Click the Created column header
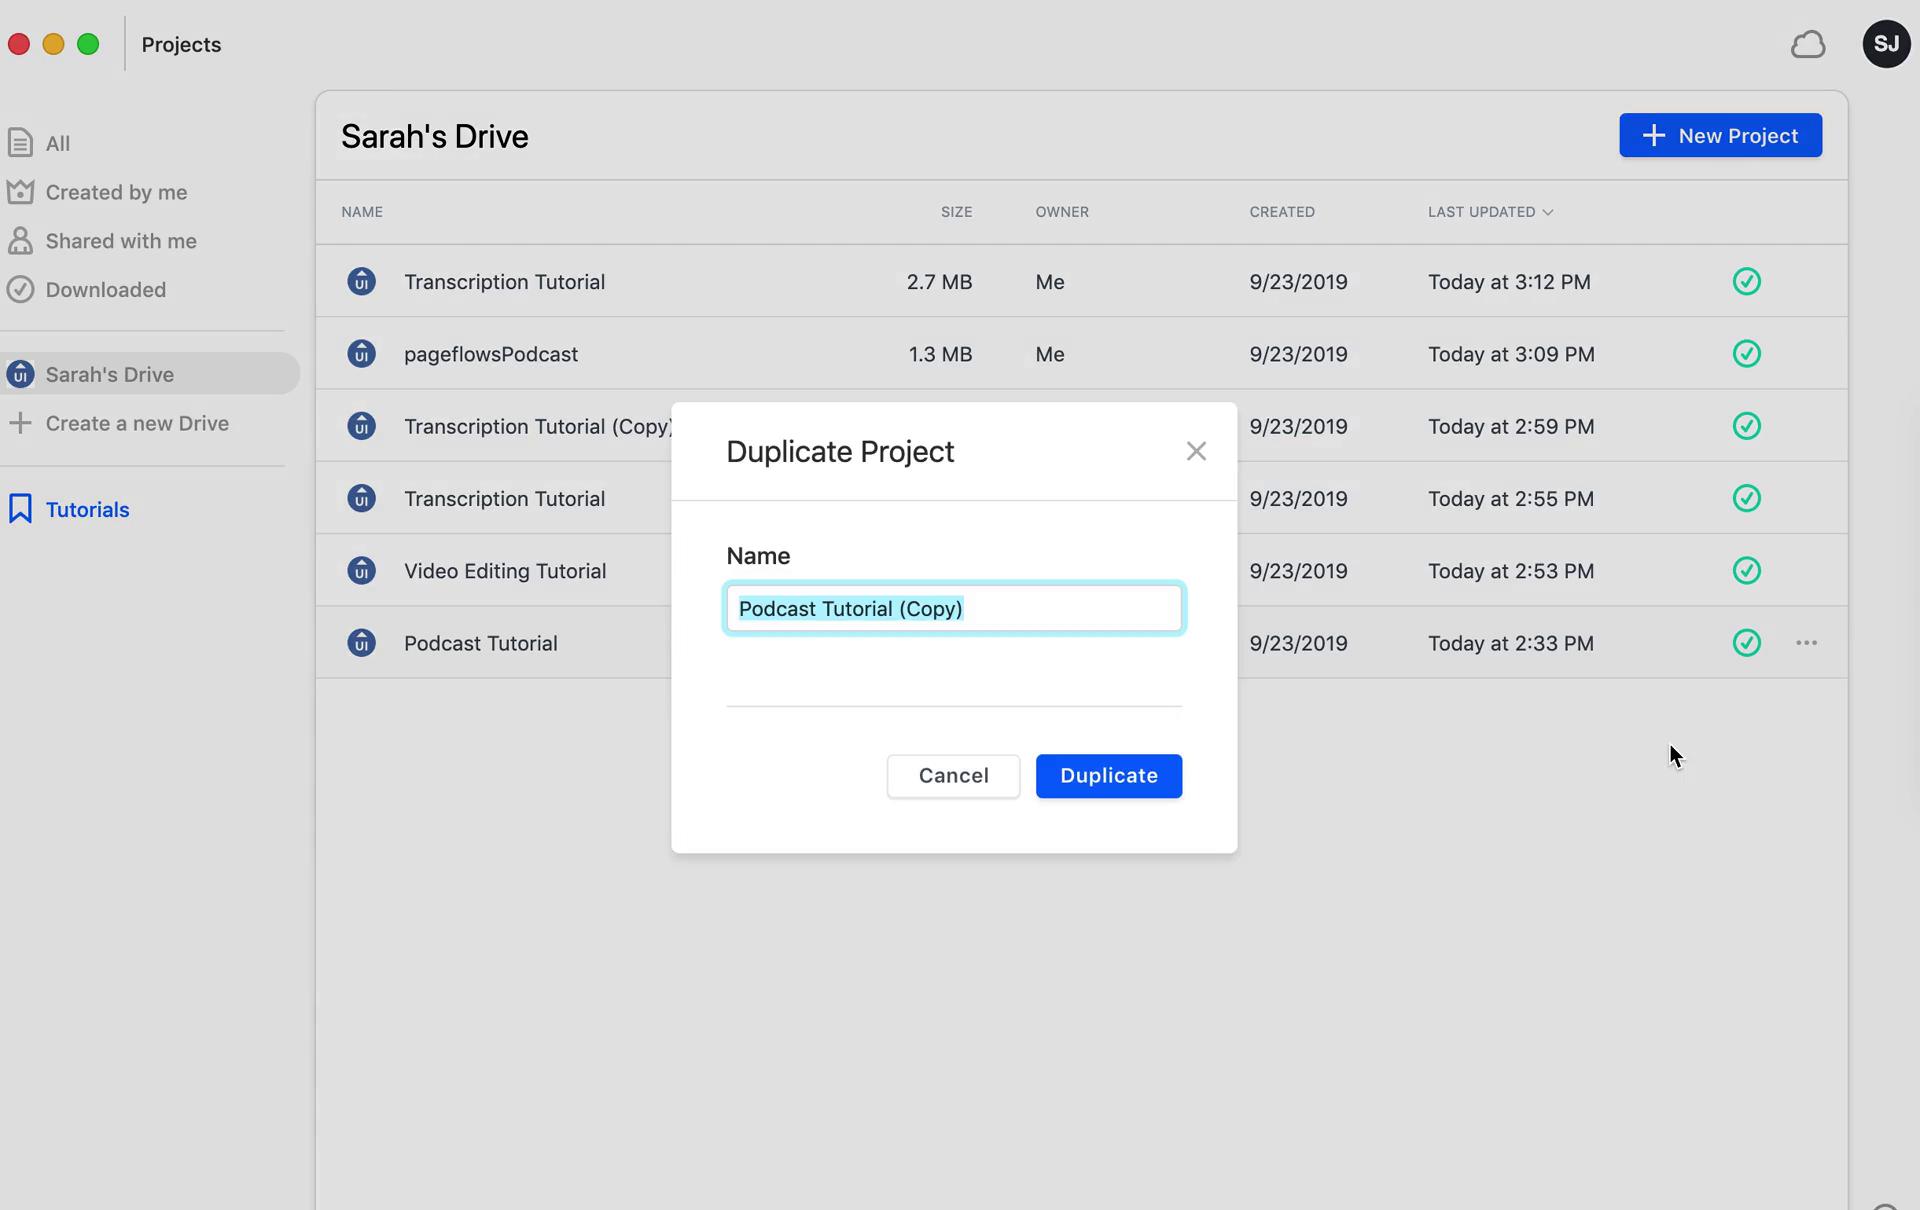The width and height of the screenshot is (1920, 1210). (1282, 212)
